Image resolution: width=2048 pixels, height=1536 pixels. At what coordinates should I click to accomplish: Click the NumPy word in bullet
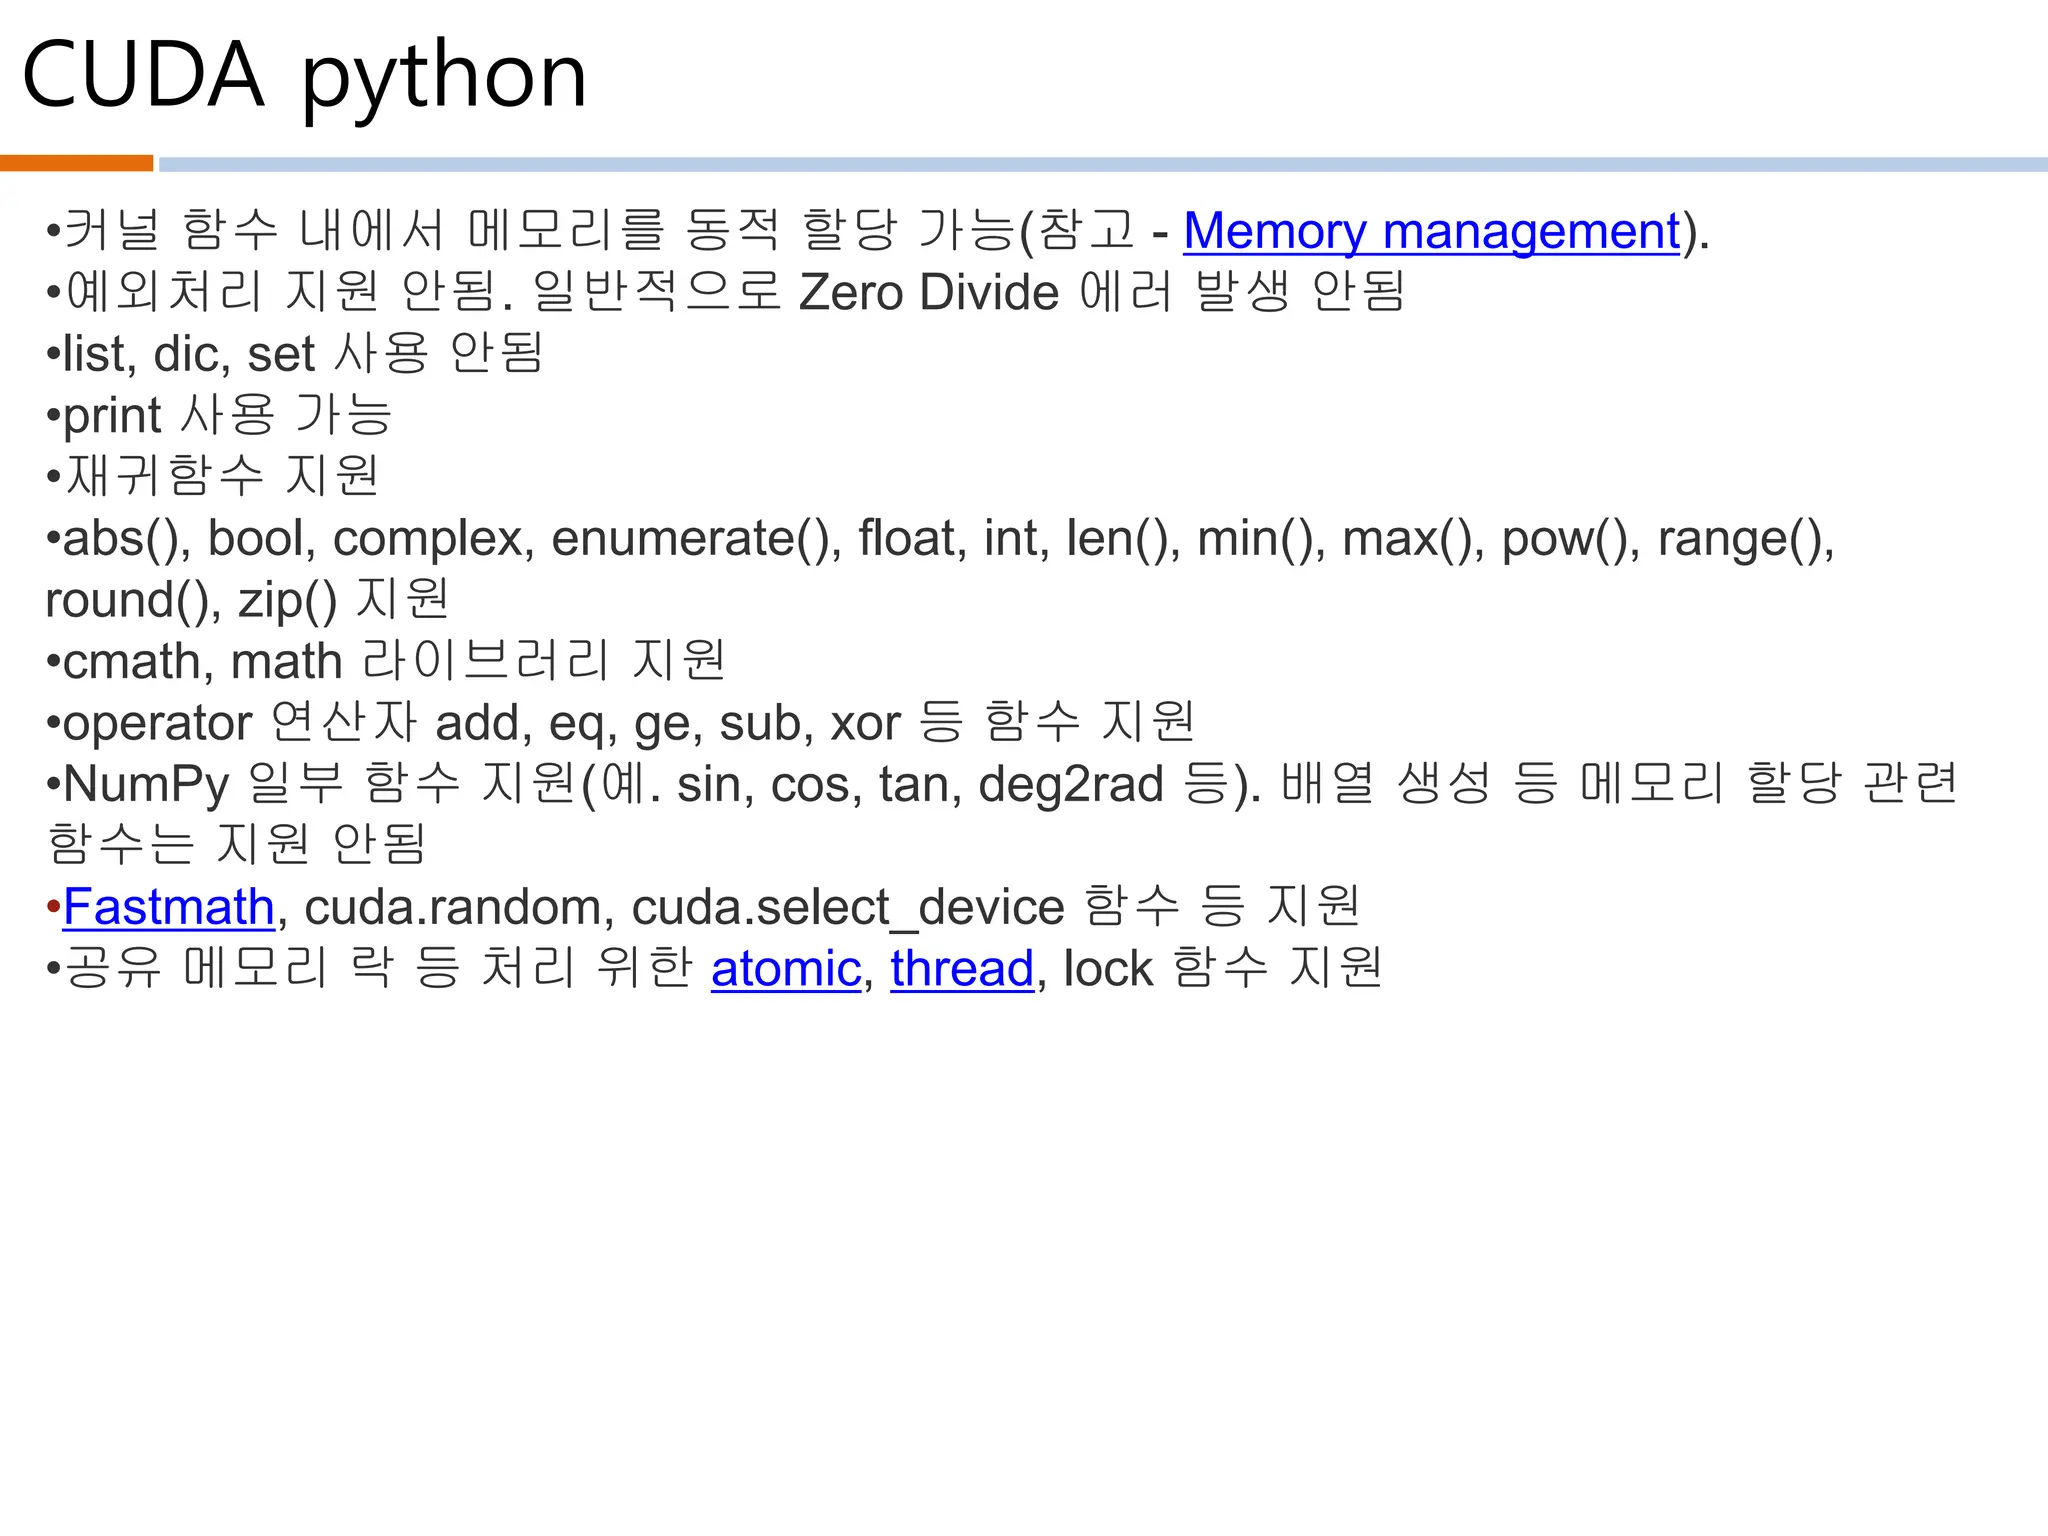146,784
